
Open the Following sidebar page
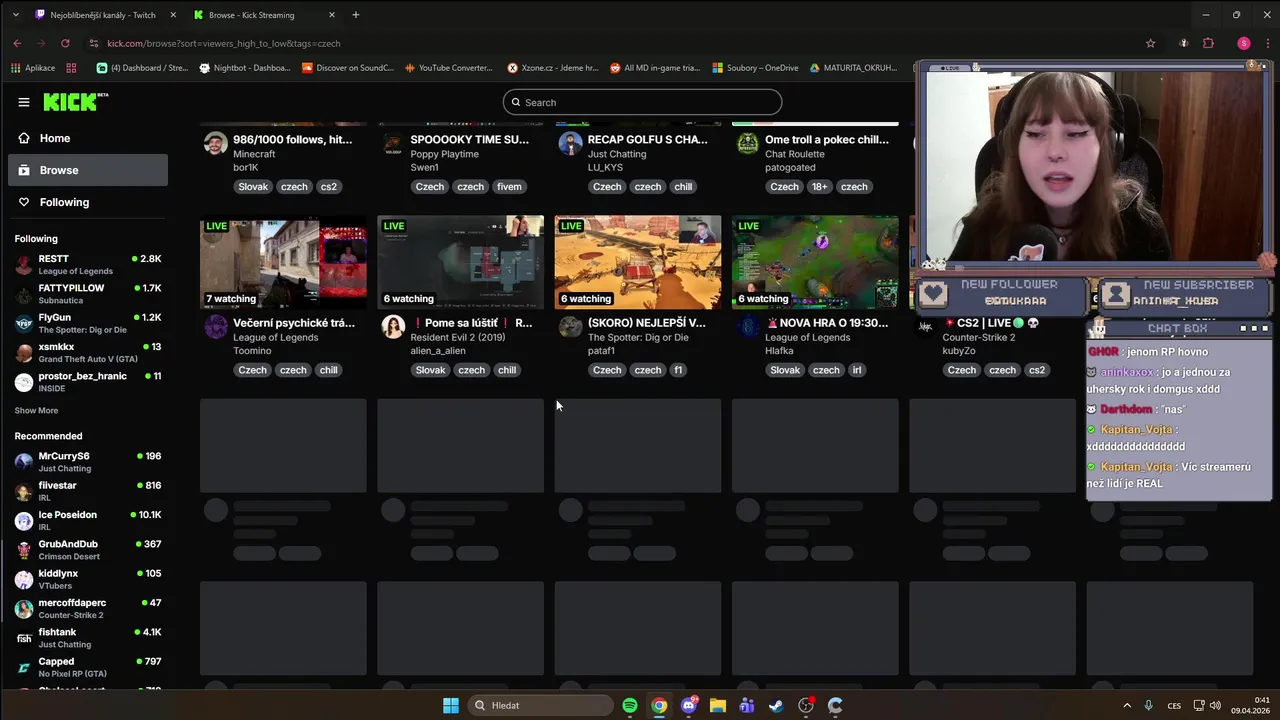(88, 202)
